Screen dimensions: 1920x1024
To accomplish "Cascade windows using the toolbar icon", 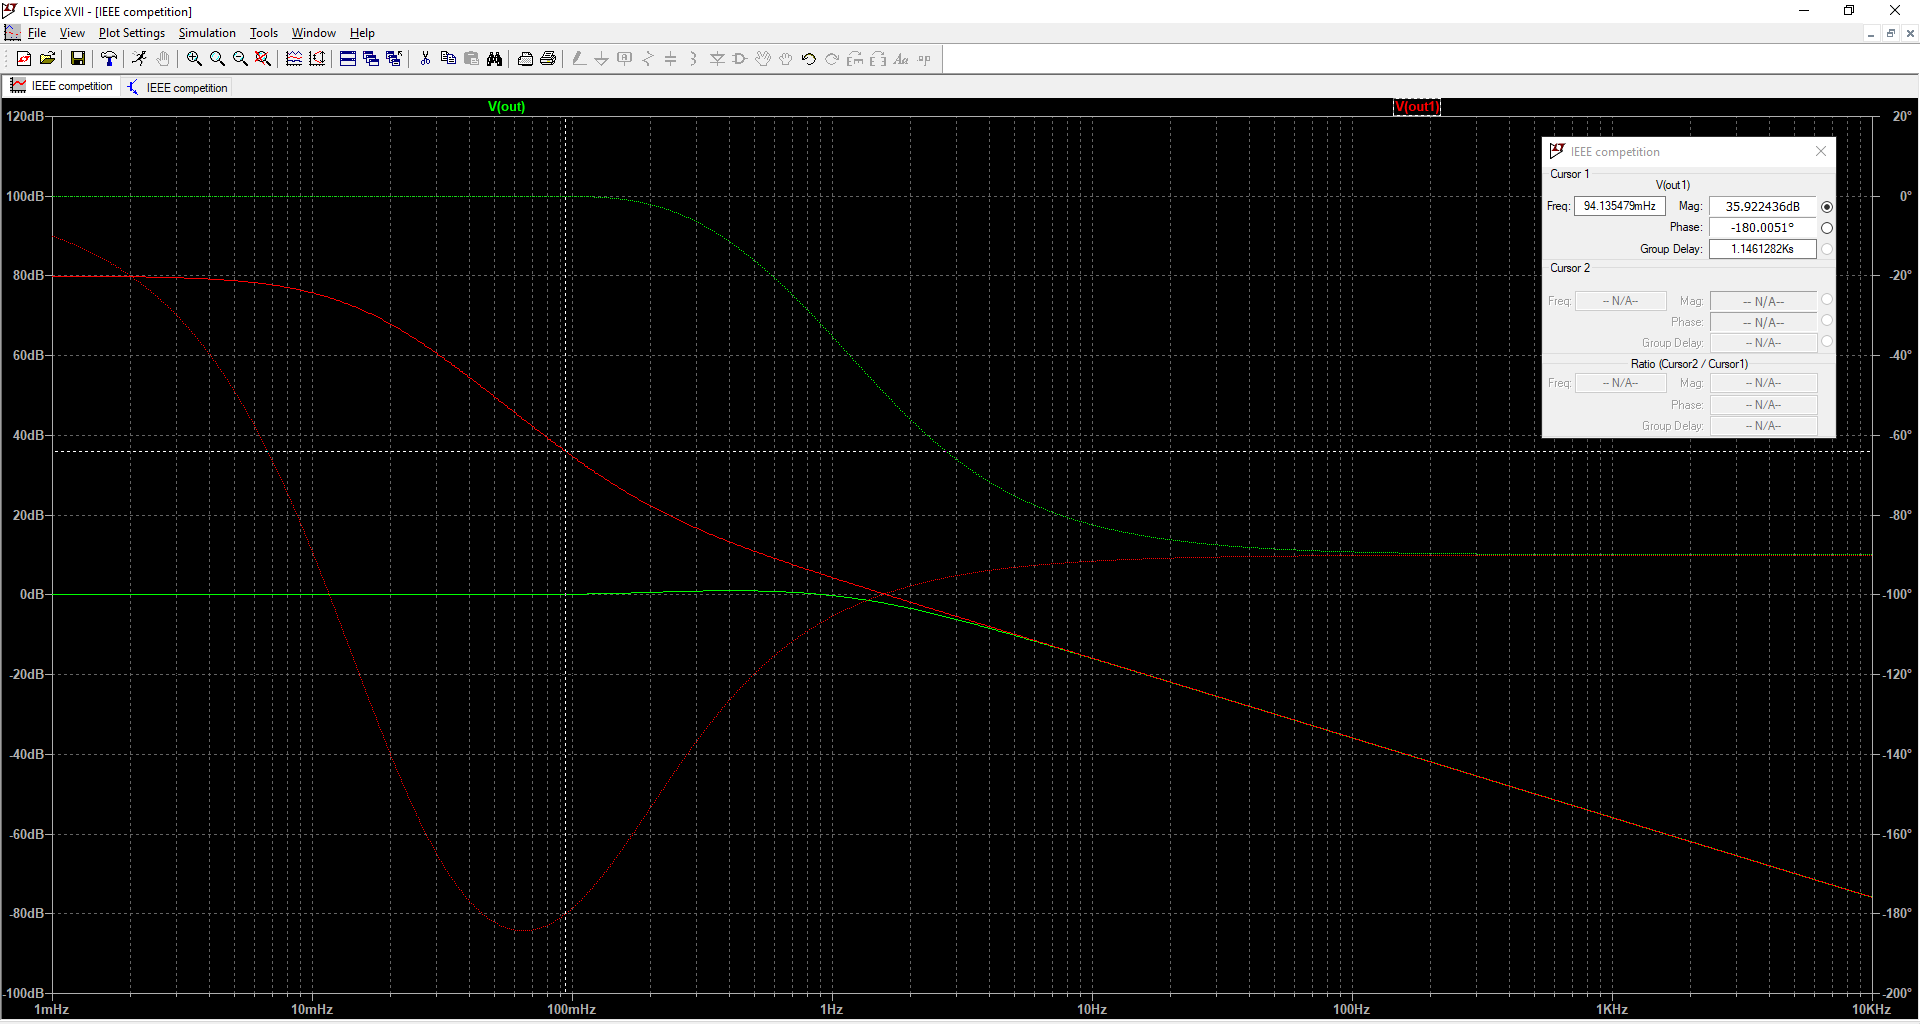I will [x=371, y=59].
